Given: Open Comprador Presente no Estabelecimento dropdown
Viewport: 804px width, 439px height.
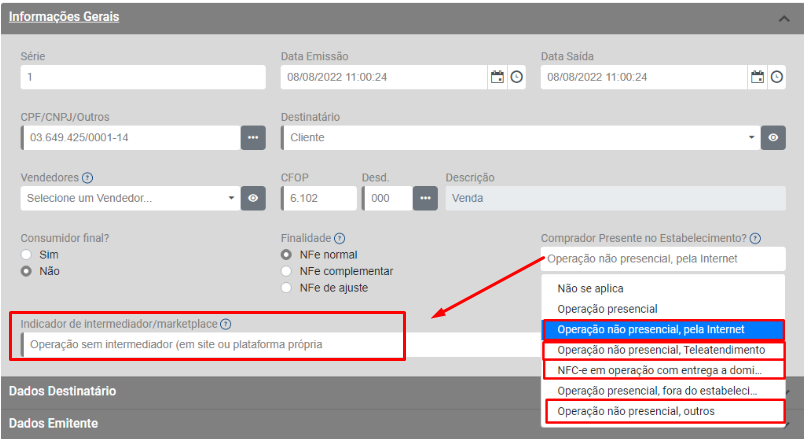Looking at the screenshot, I should pos(663,259).
